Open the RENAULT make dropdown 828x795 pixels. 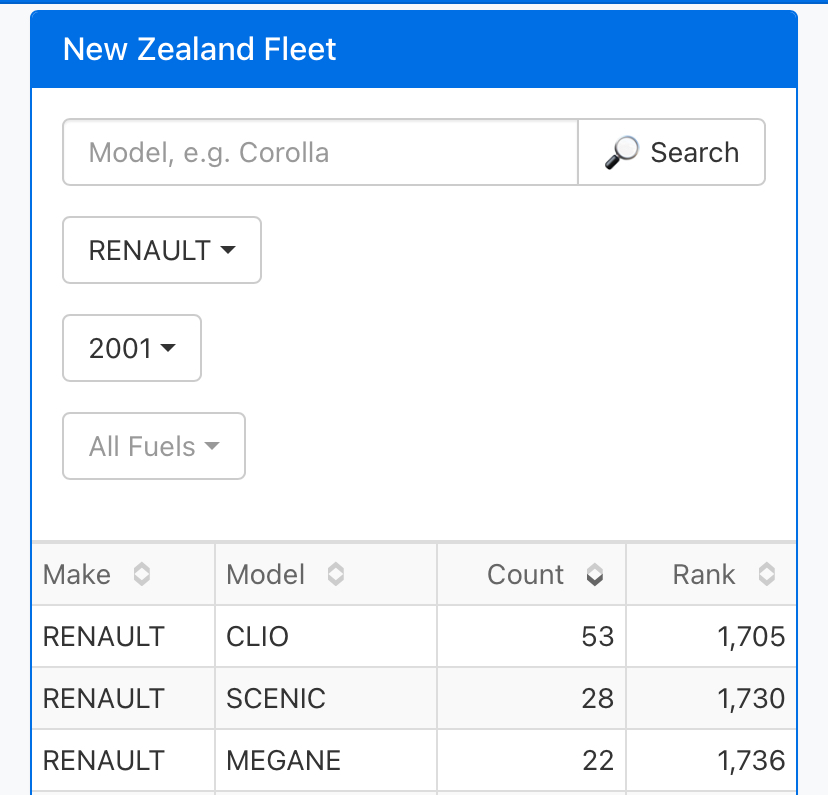click(162, 250)
